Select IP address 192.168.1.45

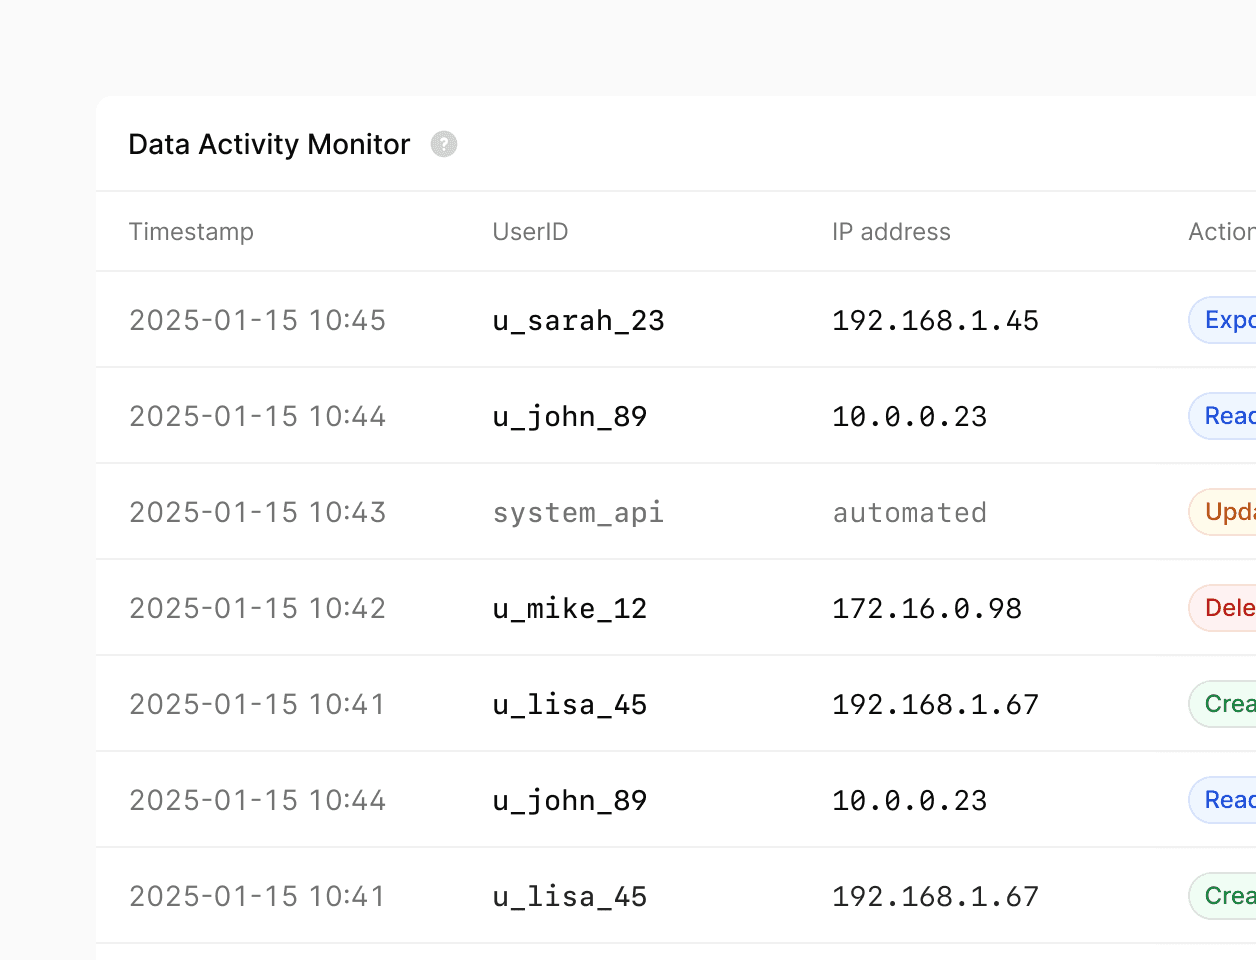point(935,321)
